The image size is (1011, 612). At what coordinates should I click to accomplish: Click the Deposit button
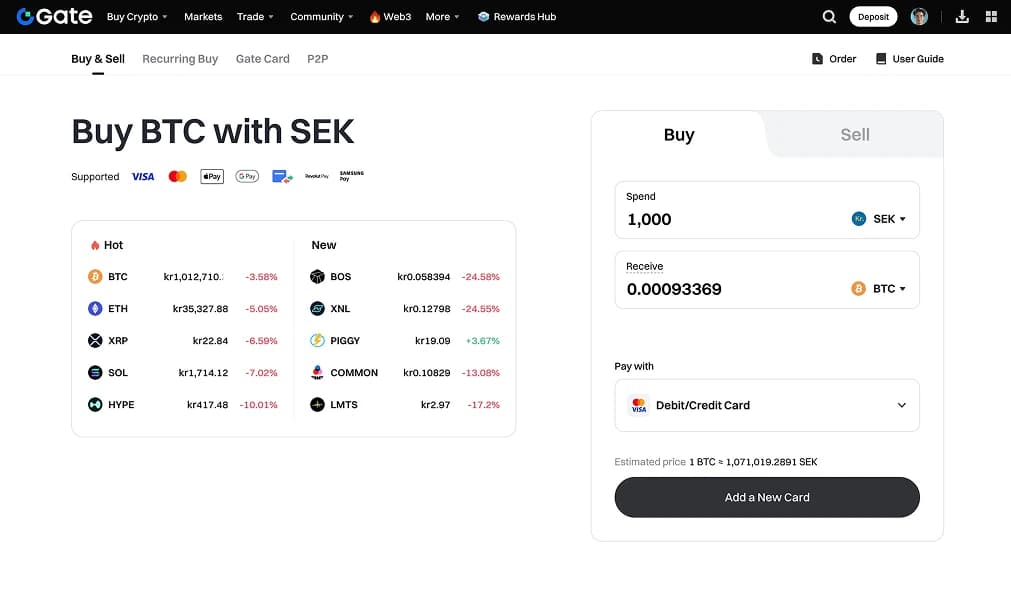873,17
